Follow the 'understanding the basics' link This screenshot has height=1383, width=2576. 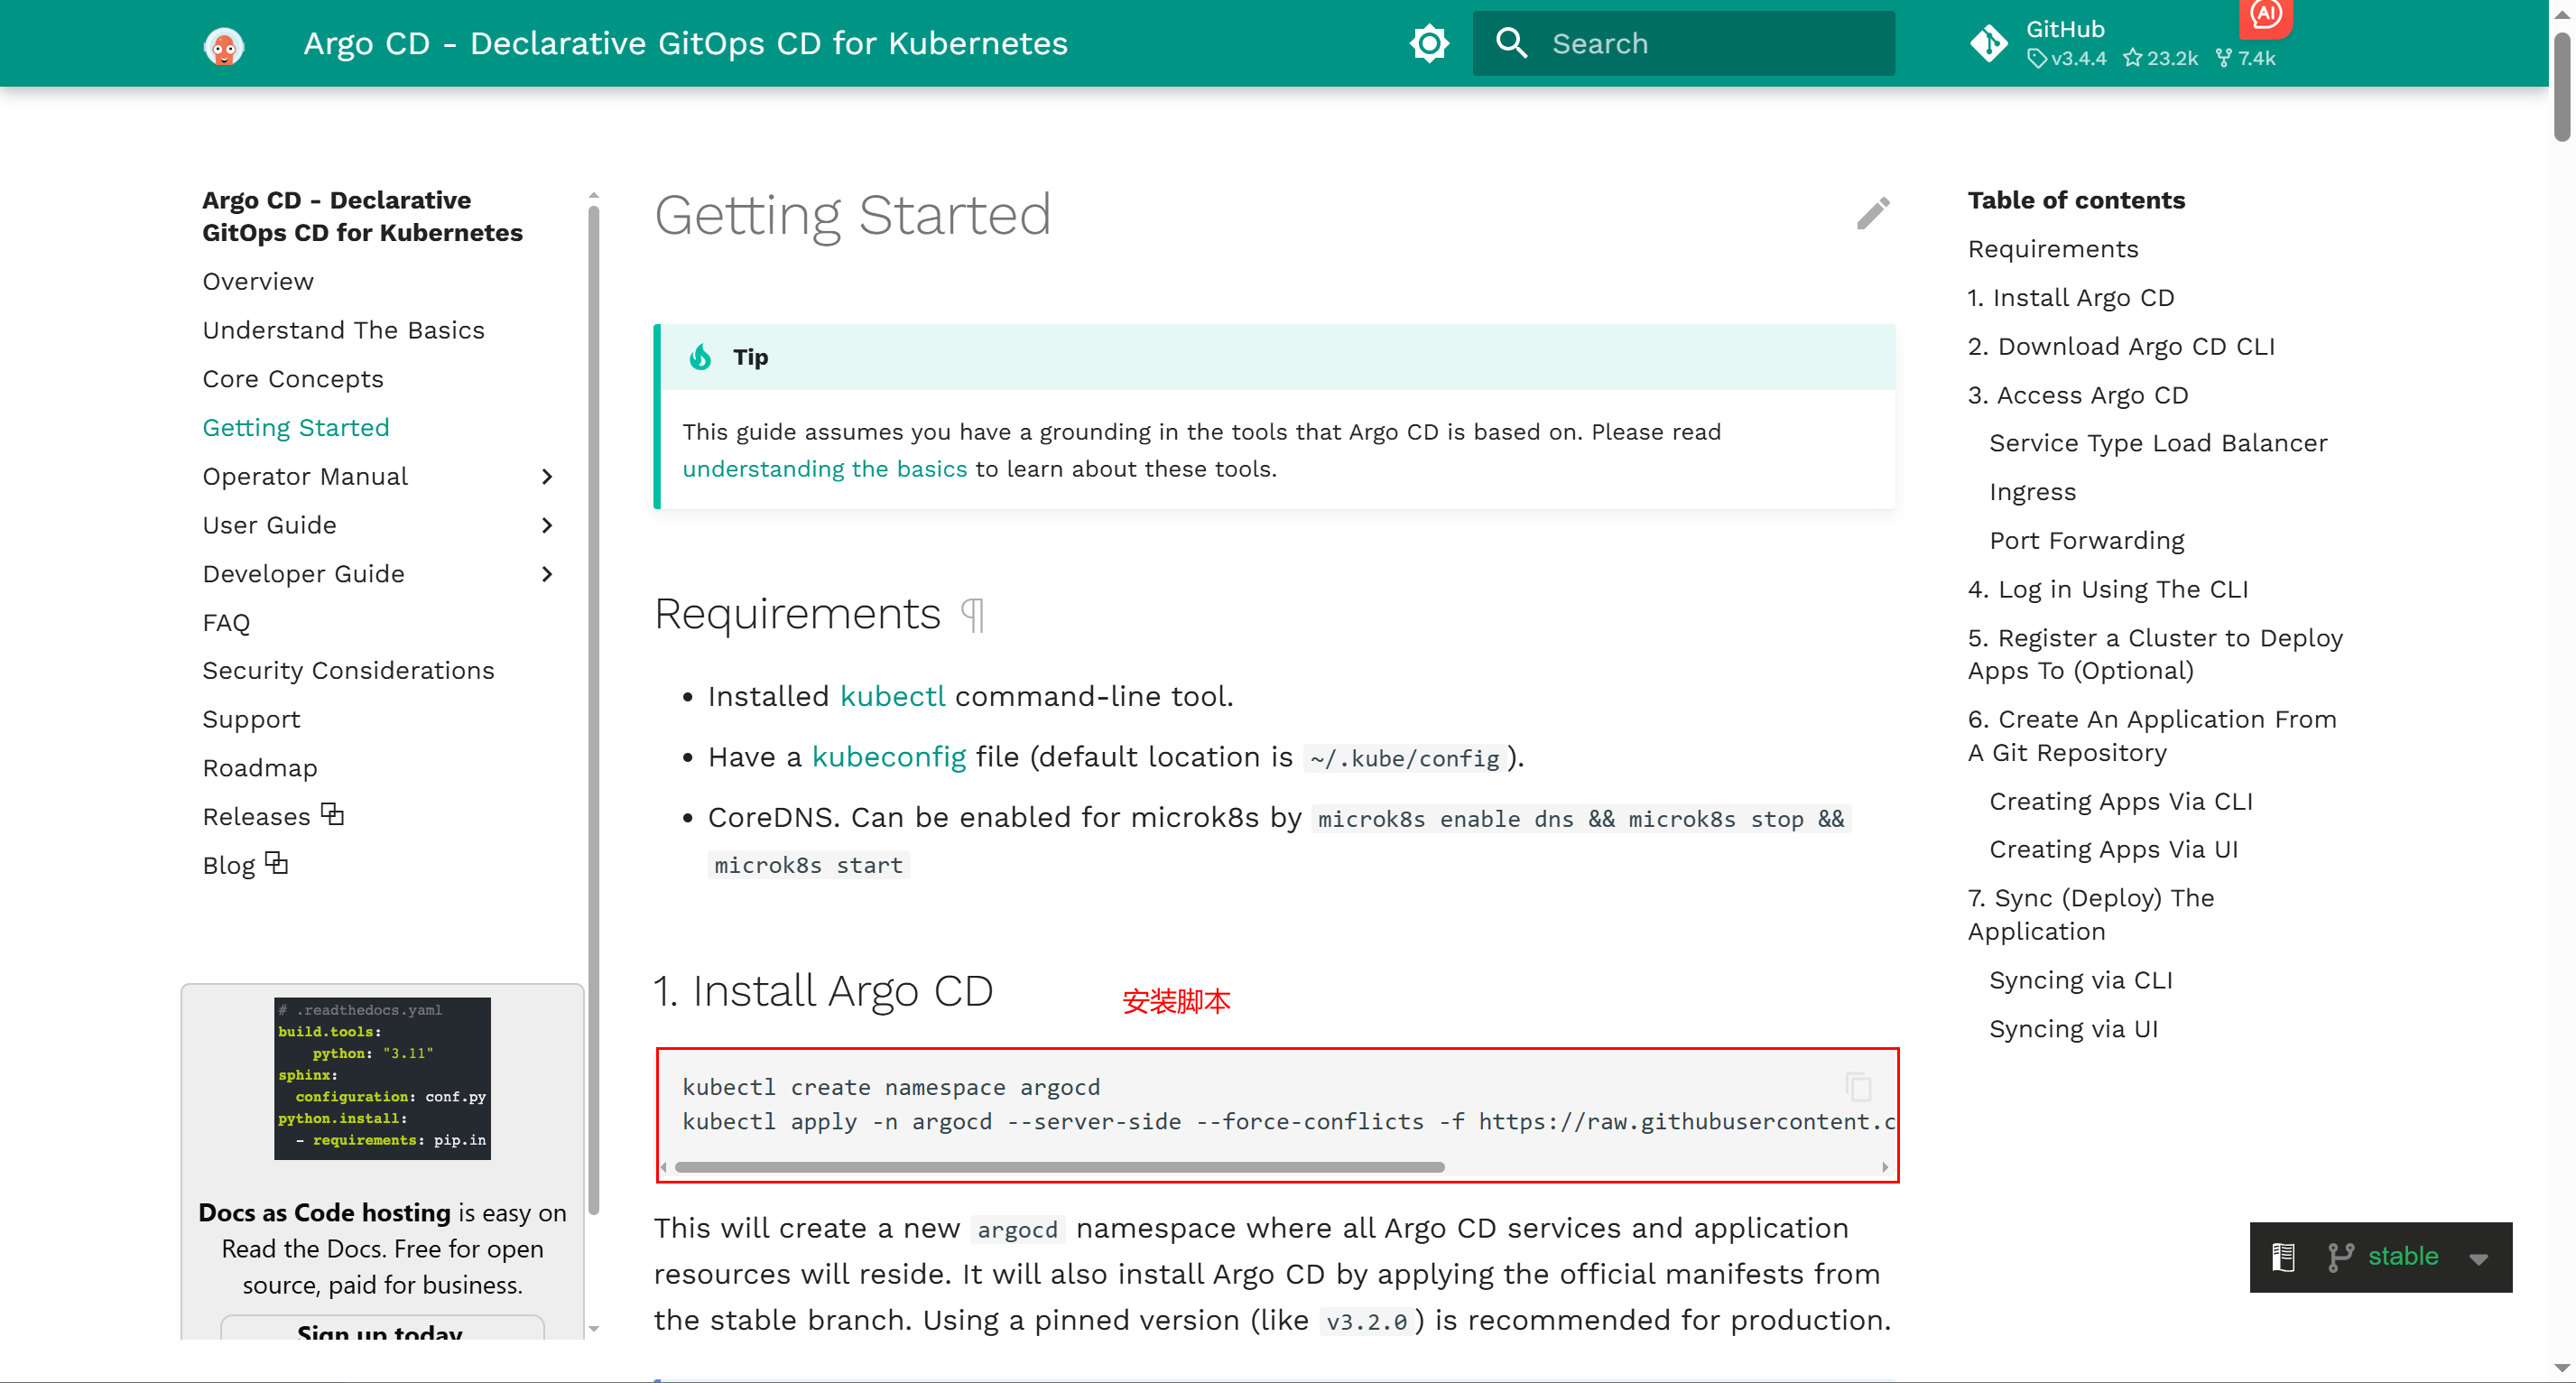[824, 469]
